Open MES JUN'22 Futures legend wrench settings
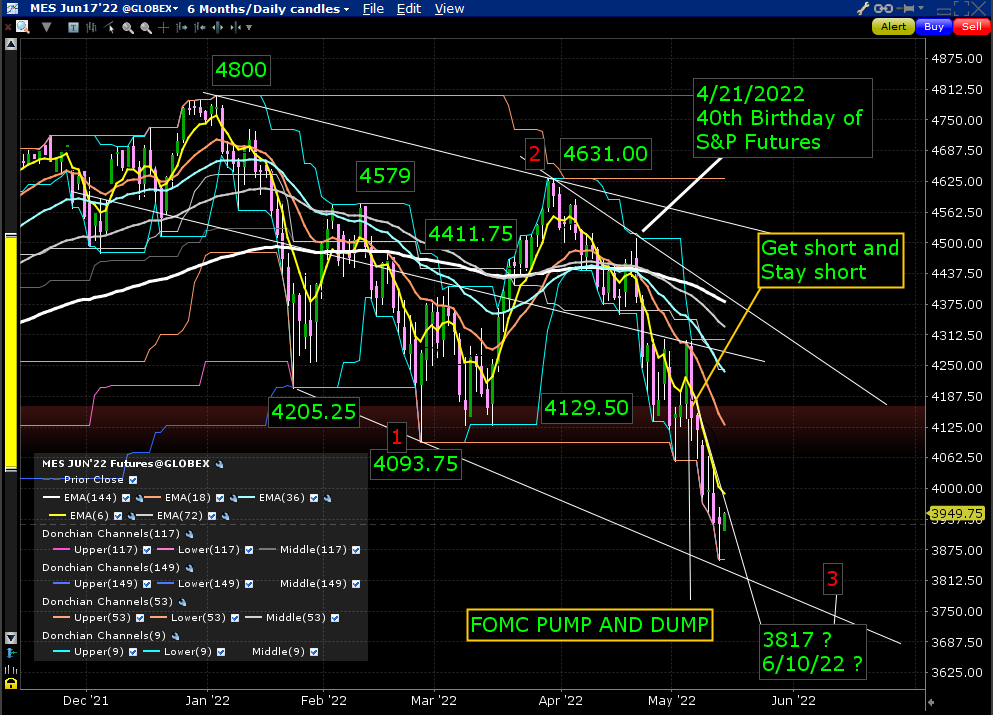 click(219, 464)
